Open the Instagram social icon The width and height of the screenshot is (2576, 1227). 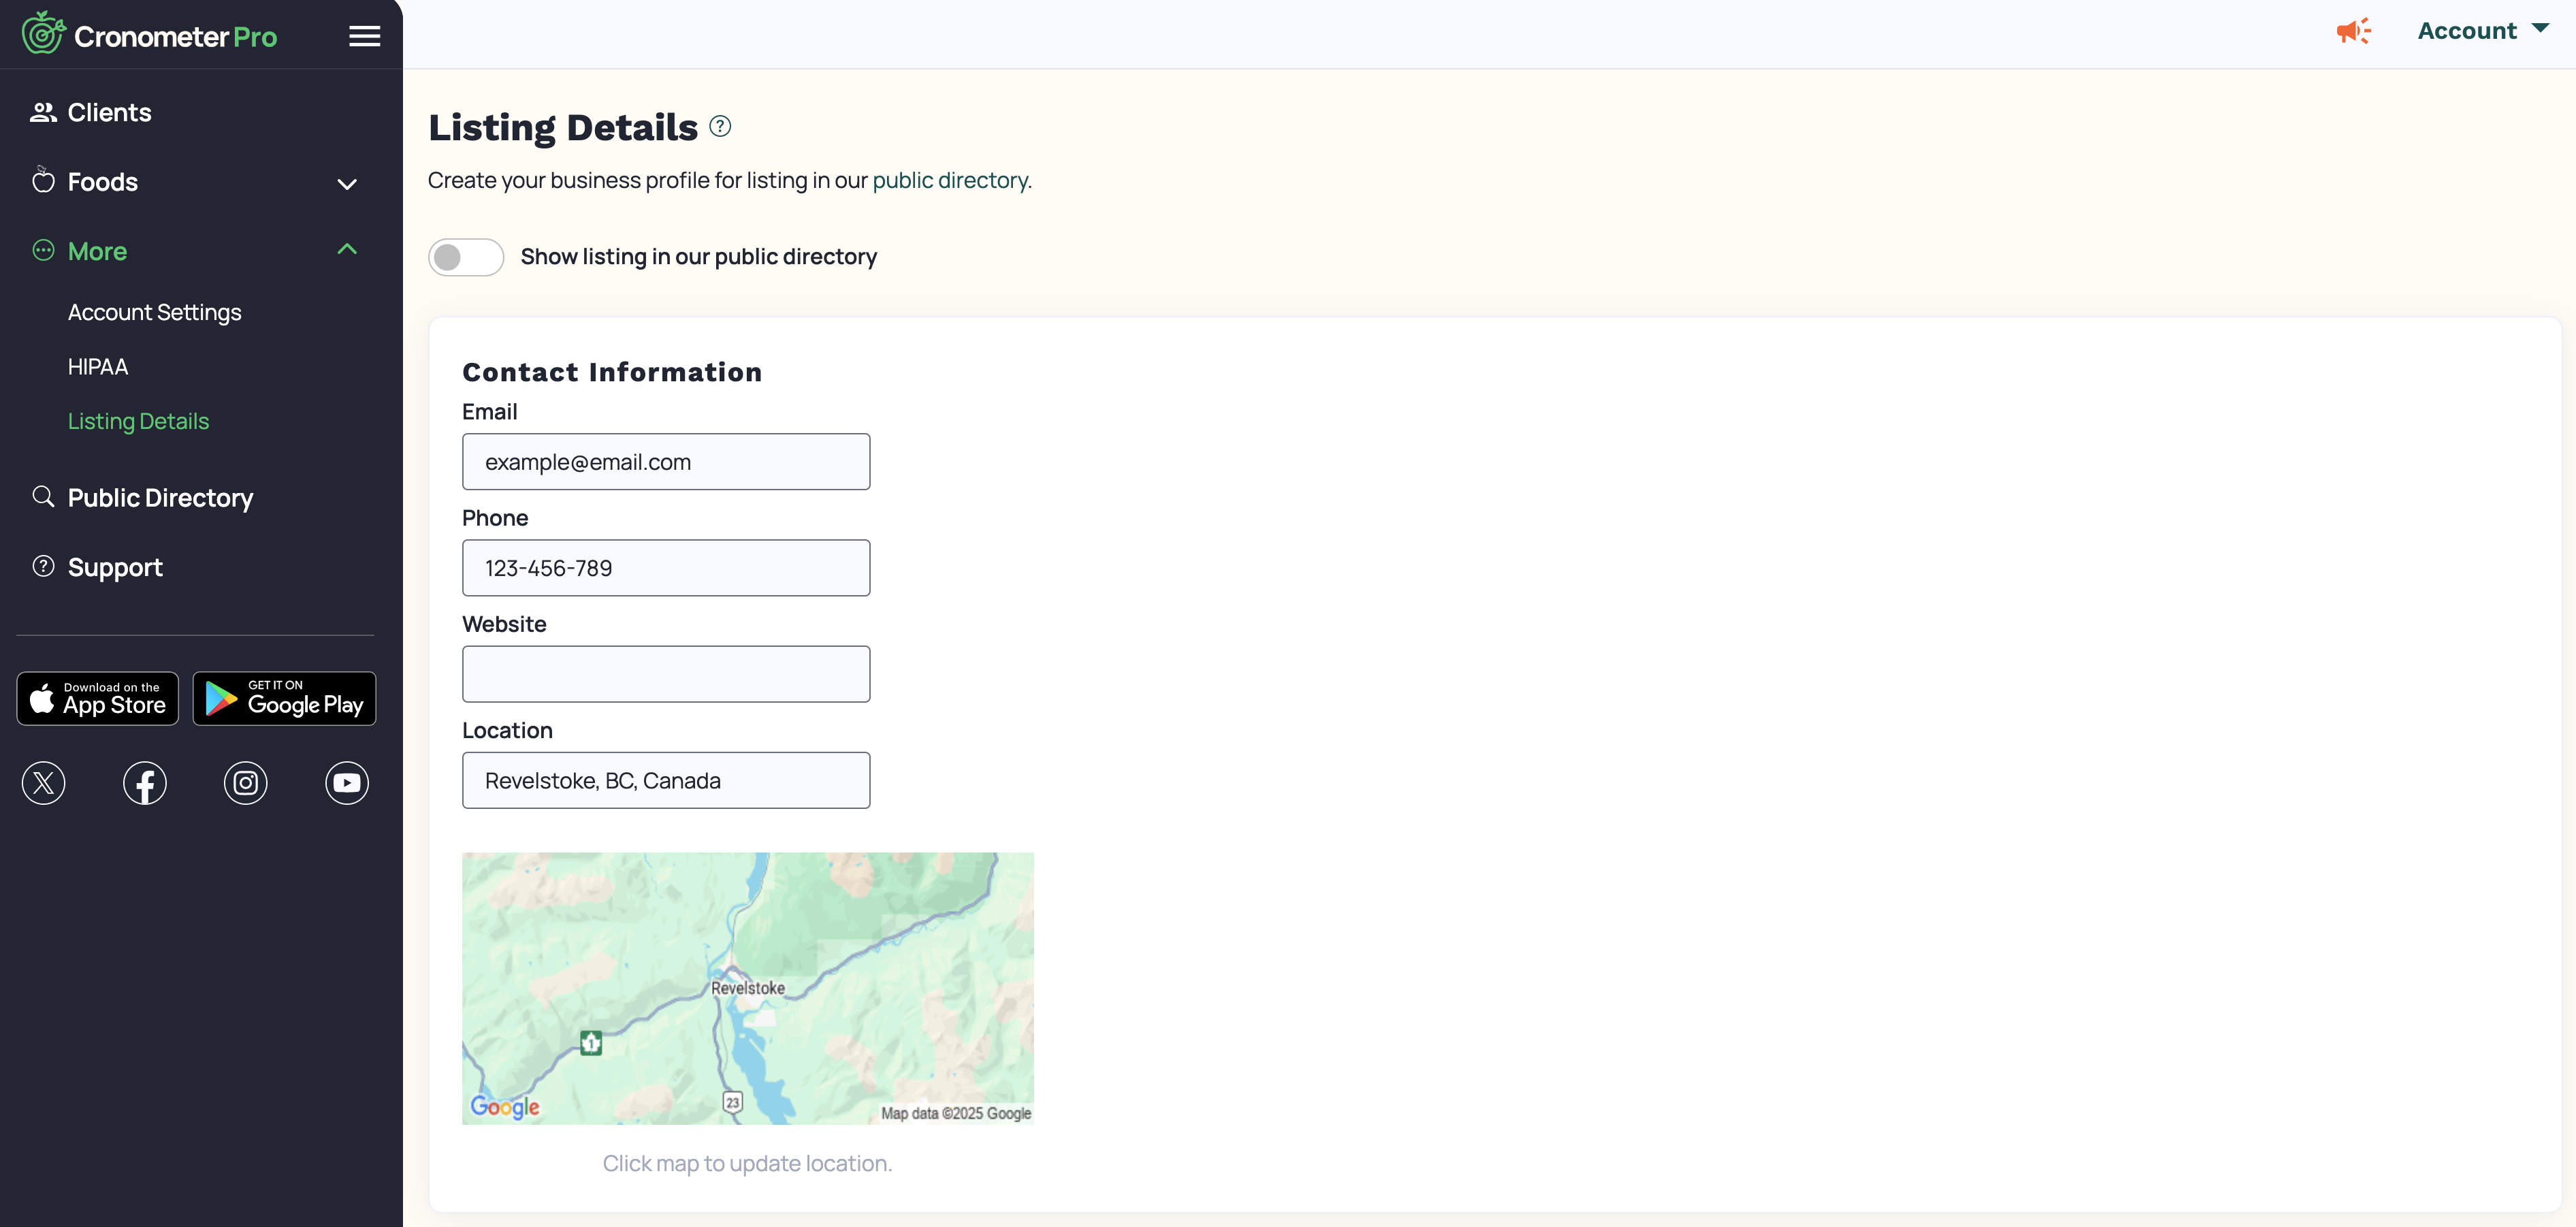[246, 783]
